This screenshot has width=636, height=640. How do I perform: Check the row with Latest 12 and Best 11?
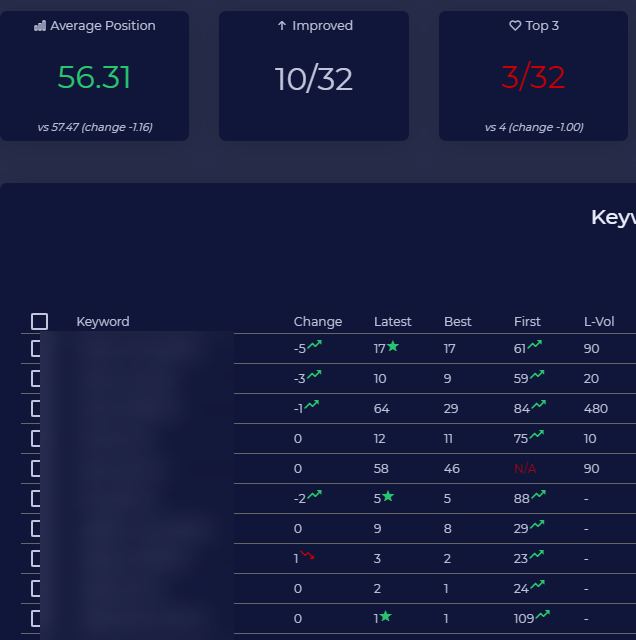[36, 439]
